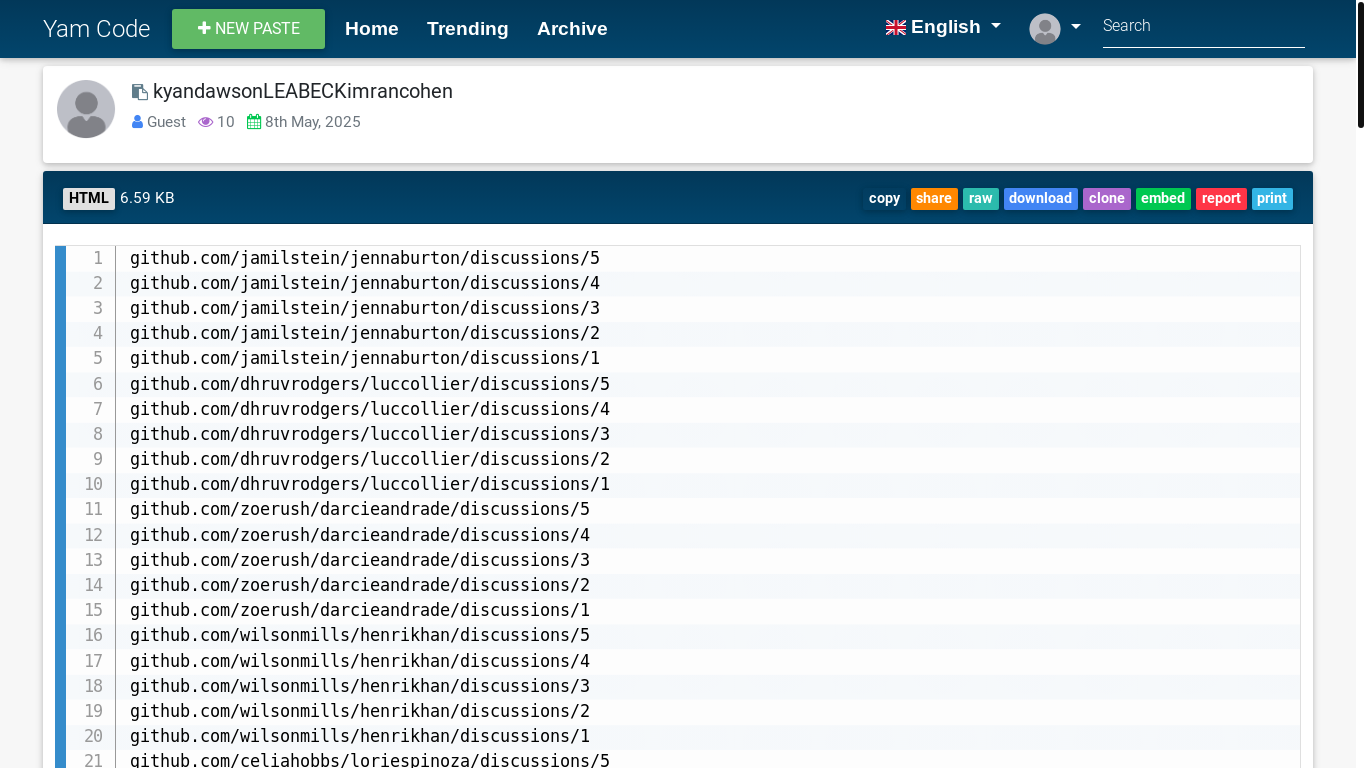Click in the Search input field

pos(1203,27)
